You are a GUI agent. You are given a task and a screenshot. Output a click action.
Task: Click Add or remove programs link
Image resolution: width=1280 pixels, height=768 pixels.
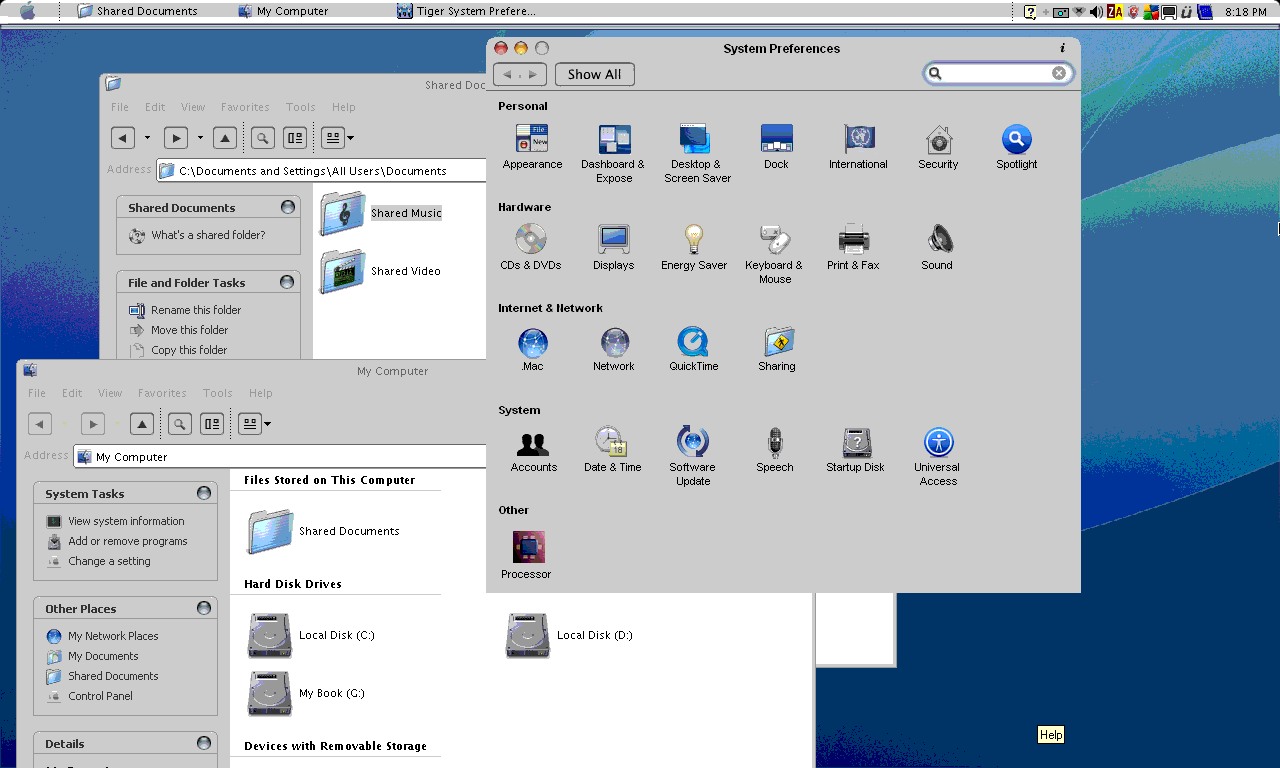[128, 541]
